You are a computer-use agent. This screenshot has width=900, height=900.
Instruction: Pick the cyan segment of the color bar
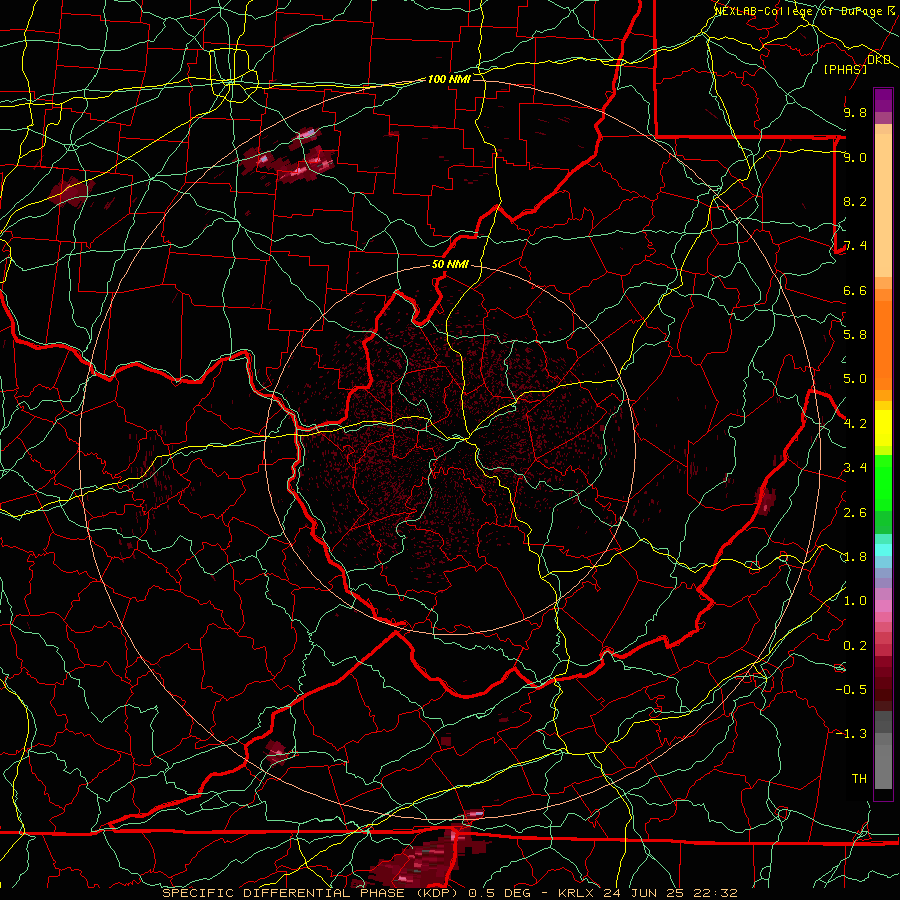pyautogui.click(x=883, y=550)
